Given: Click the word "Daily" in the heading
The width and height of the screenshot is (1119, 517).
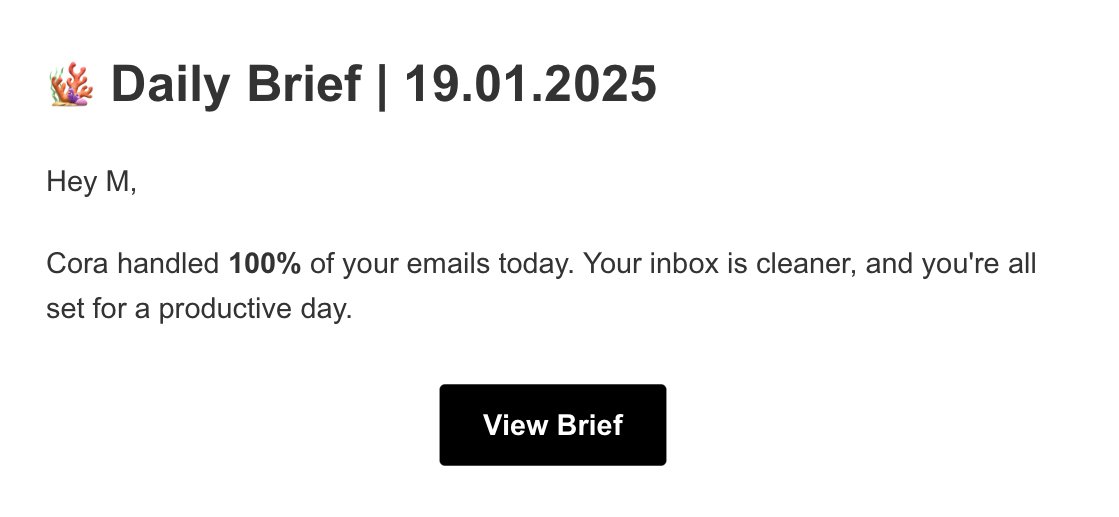Looking at the screenshot, I should [170, 85].
